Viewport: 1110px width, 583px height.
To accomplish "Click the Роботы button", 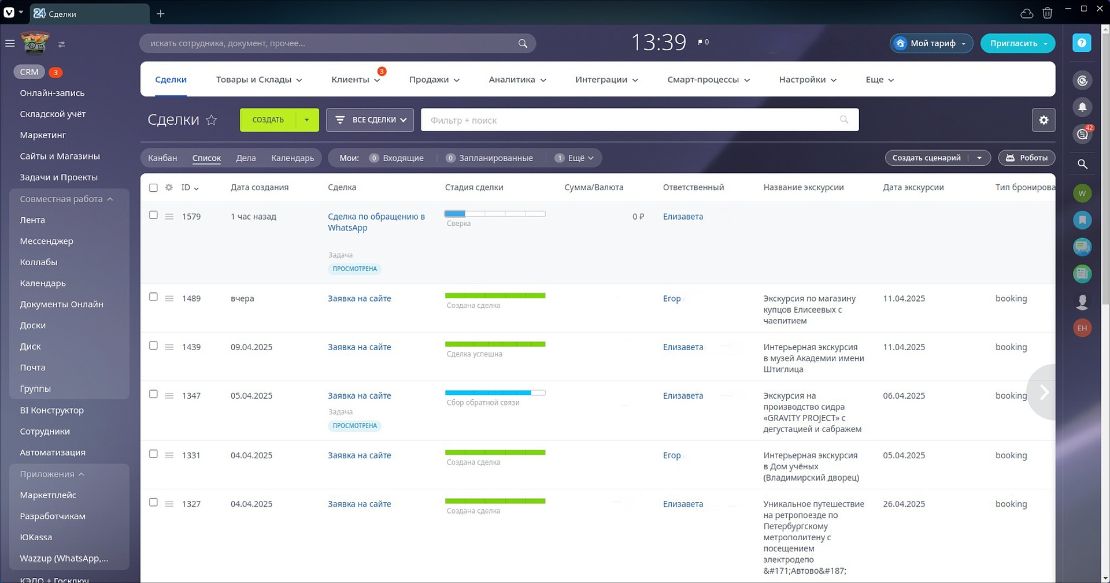I will pyautogui.click(x=1026, y=158).
